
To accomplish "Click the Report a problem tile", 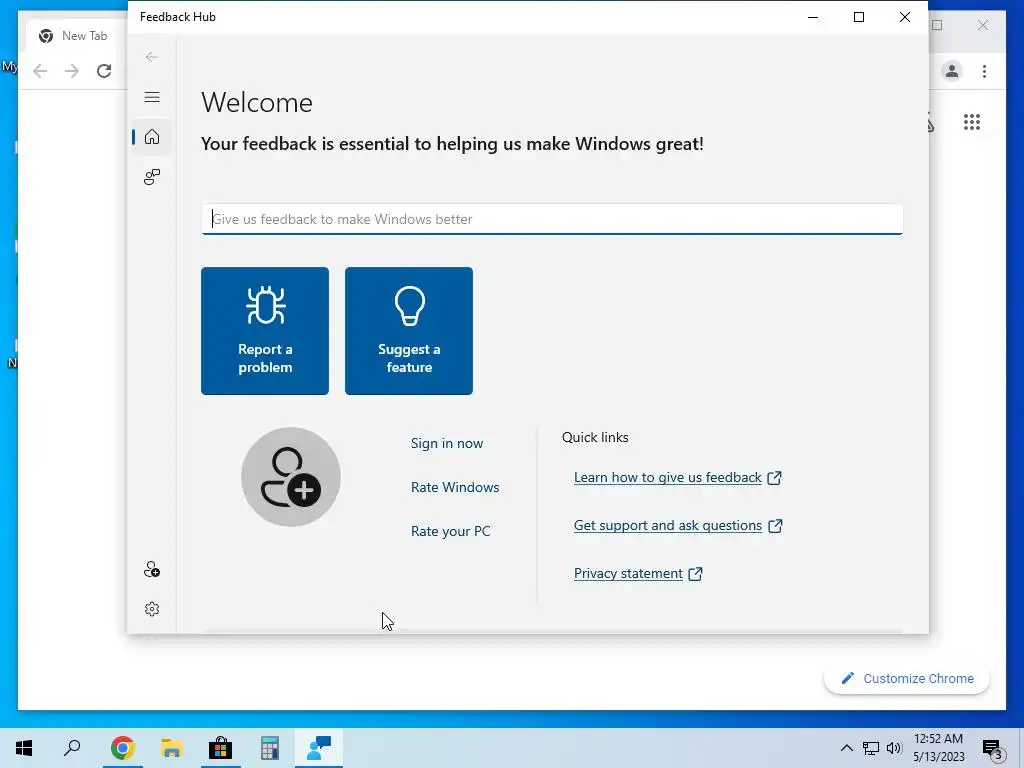I will tap(264, 330).
